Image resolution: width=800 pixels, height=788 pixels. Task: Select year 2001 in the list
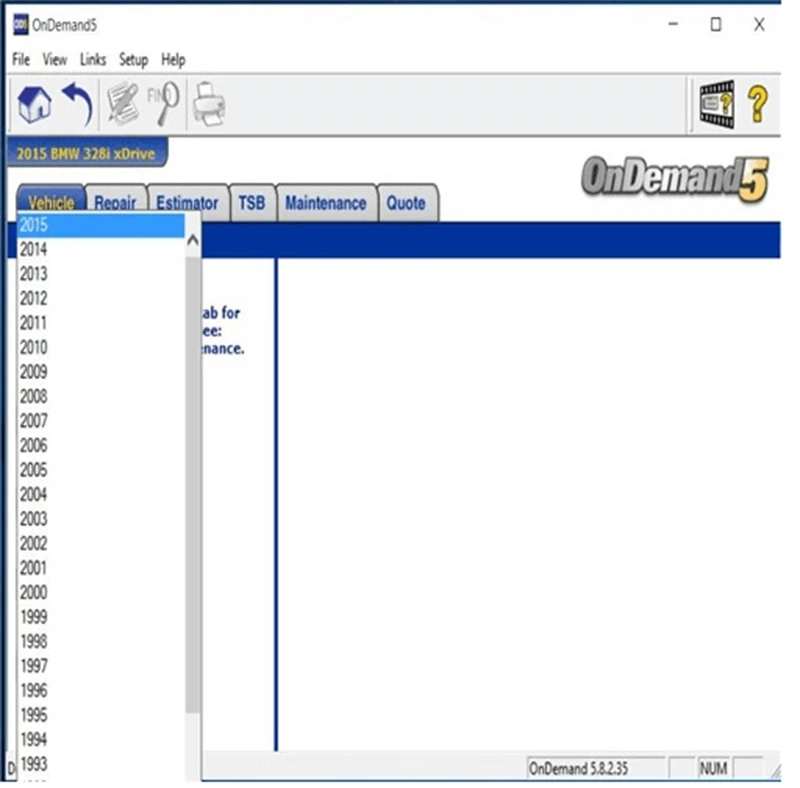pyautogui.click(x=101, y=568)
